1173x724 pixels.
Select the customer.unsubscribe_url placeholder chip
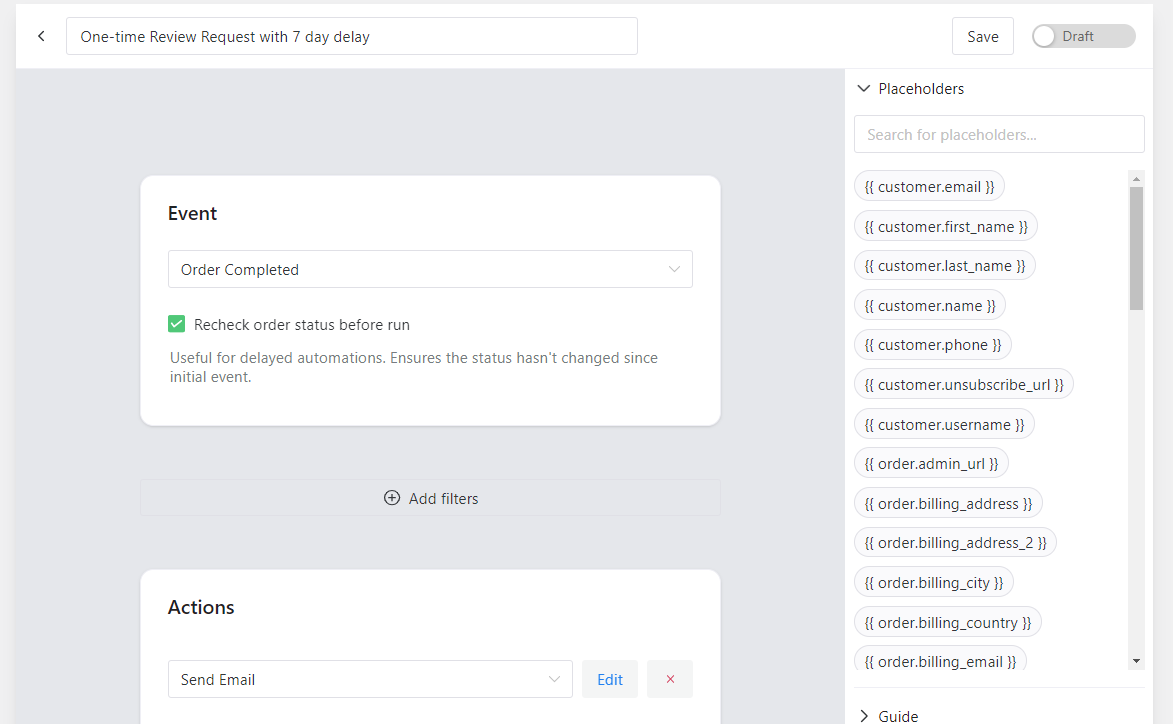(964, 384)
